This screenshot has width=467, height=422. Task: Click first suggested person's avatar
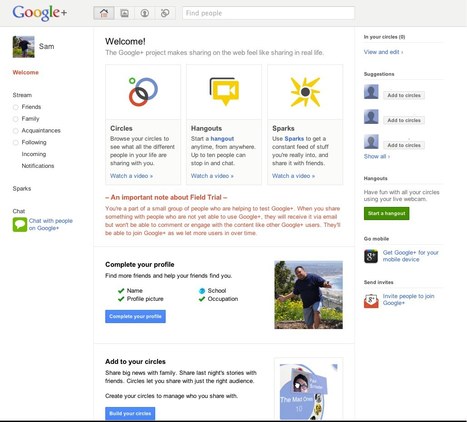coord(371,92)
